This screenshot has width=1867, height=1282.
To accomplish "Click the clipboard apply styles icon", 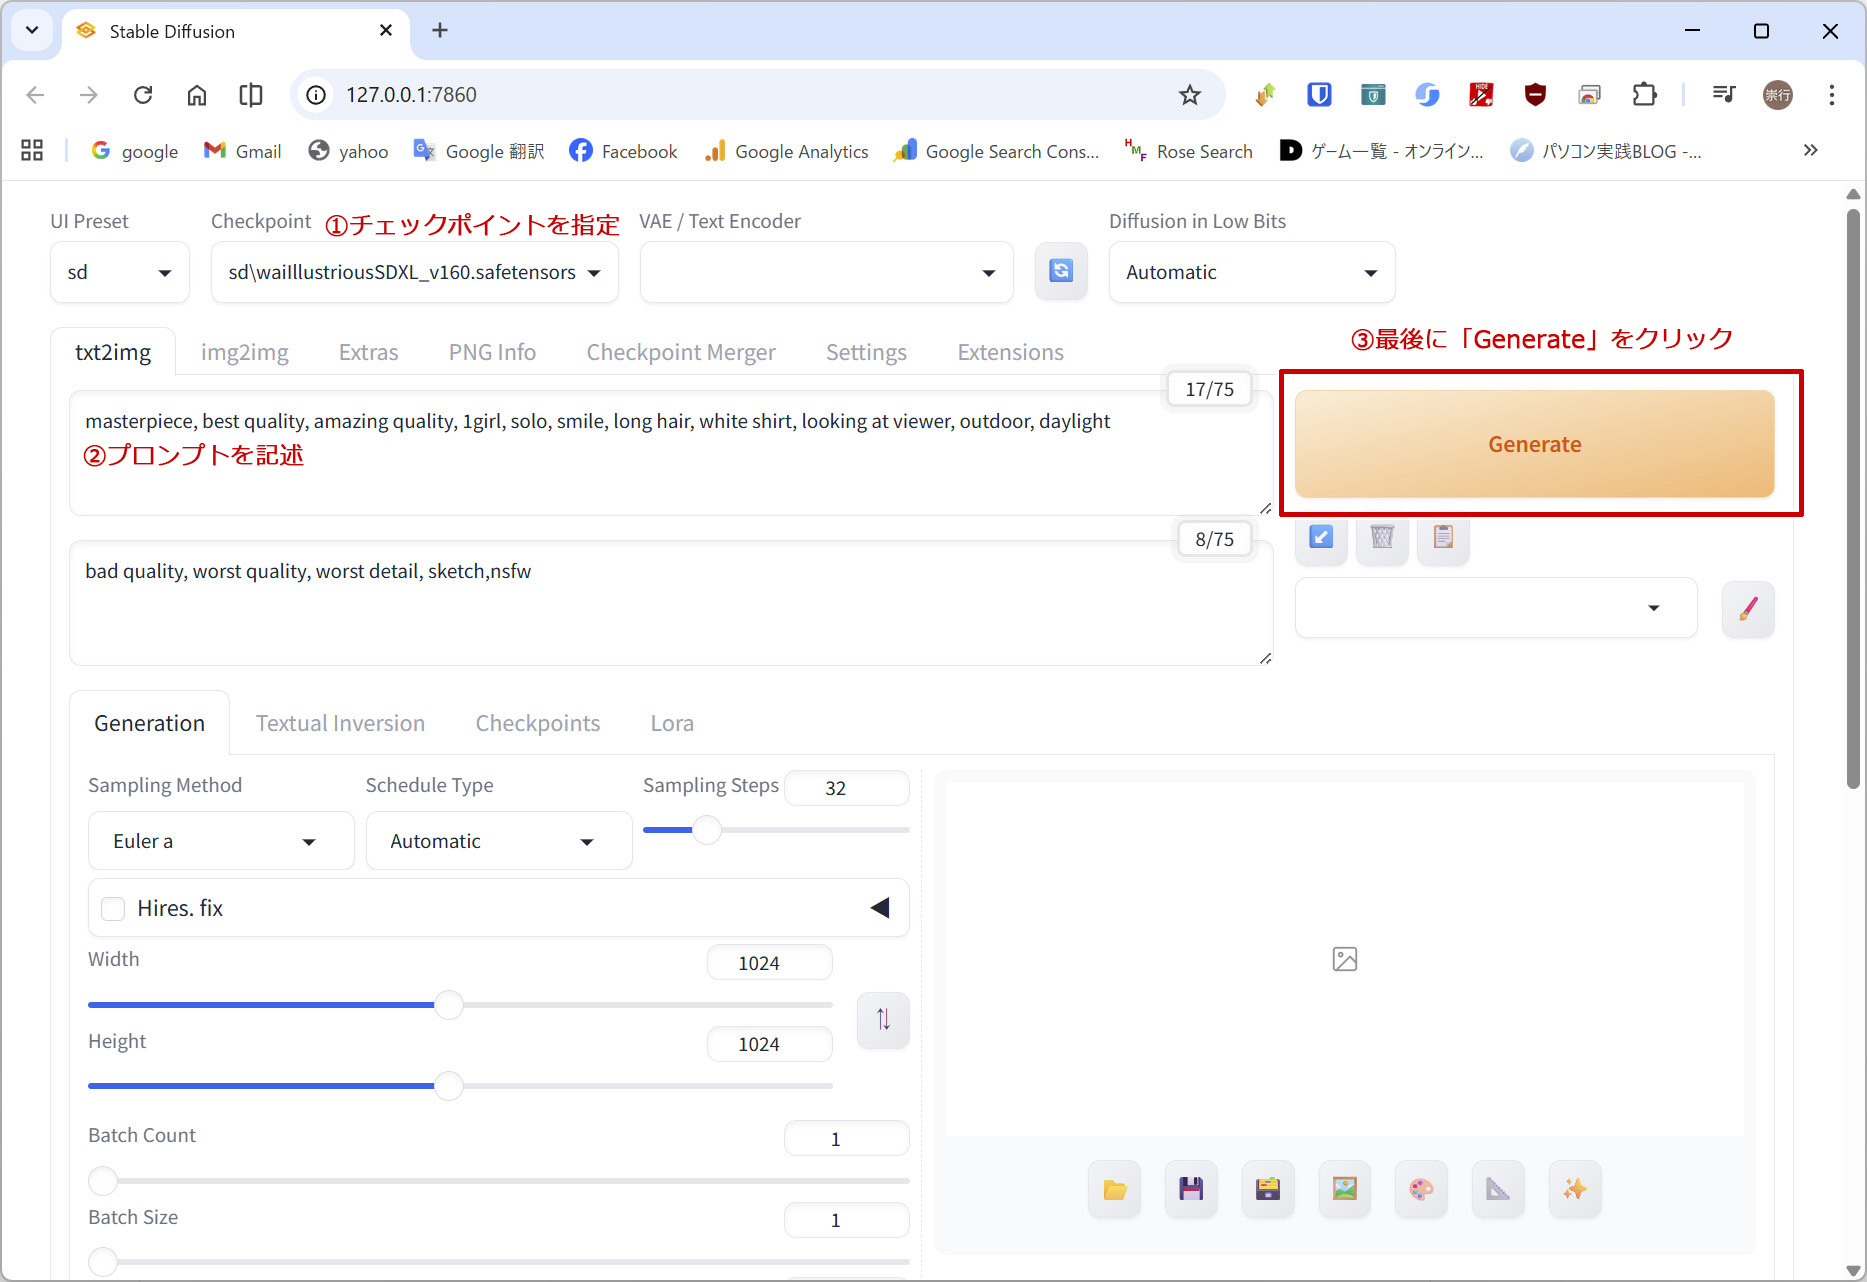I will click(x=1443, y=538).
